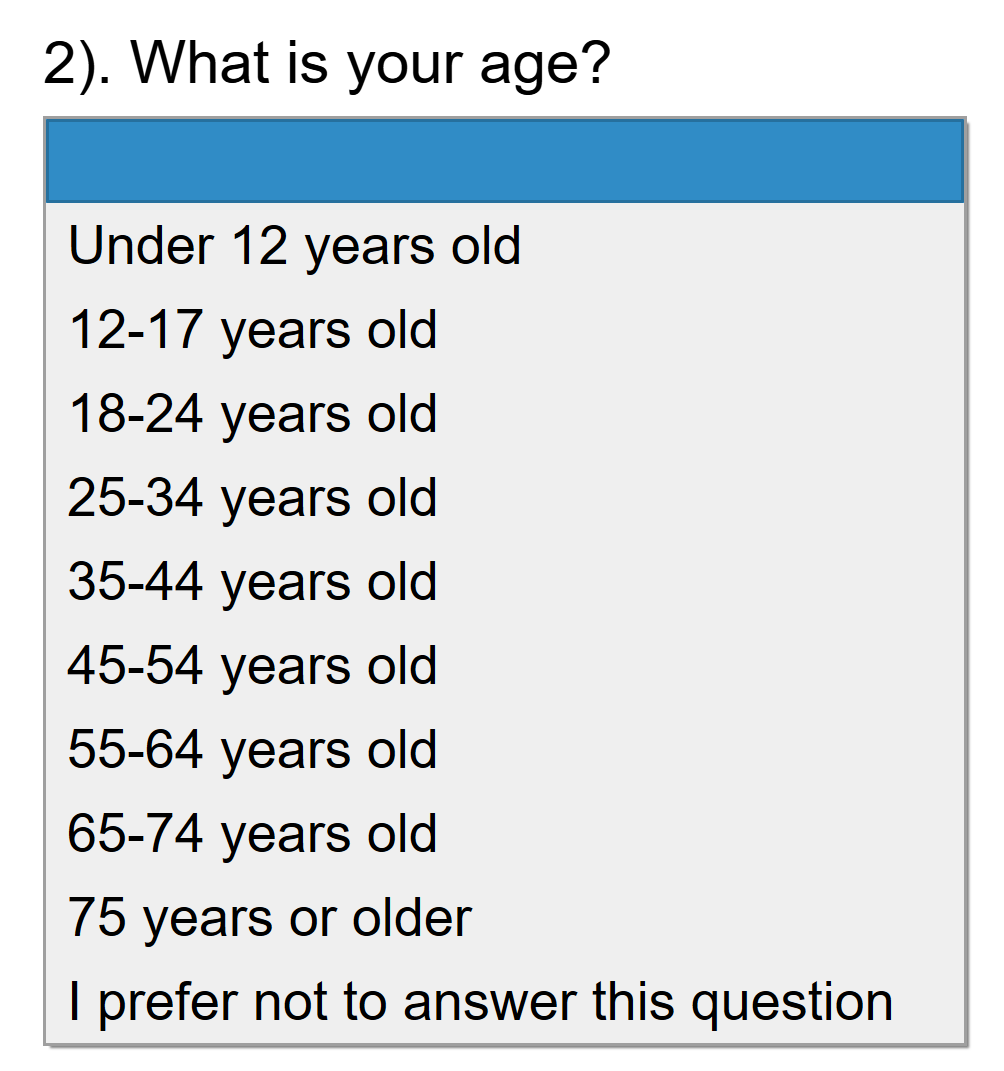Pick 18-24 years old age range
This screenshot has height=1071, width=1004.
252,414
